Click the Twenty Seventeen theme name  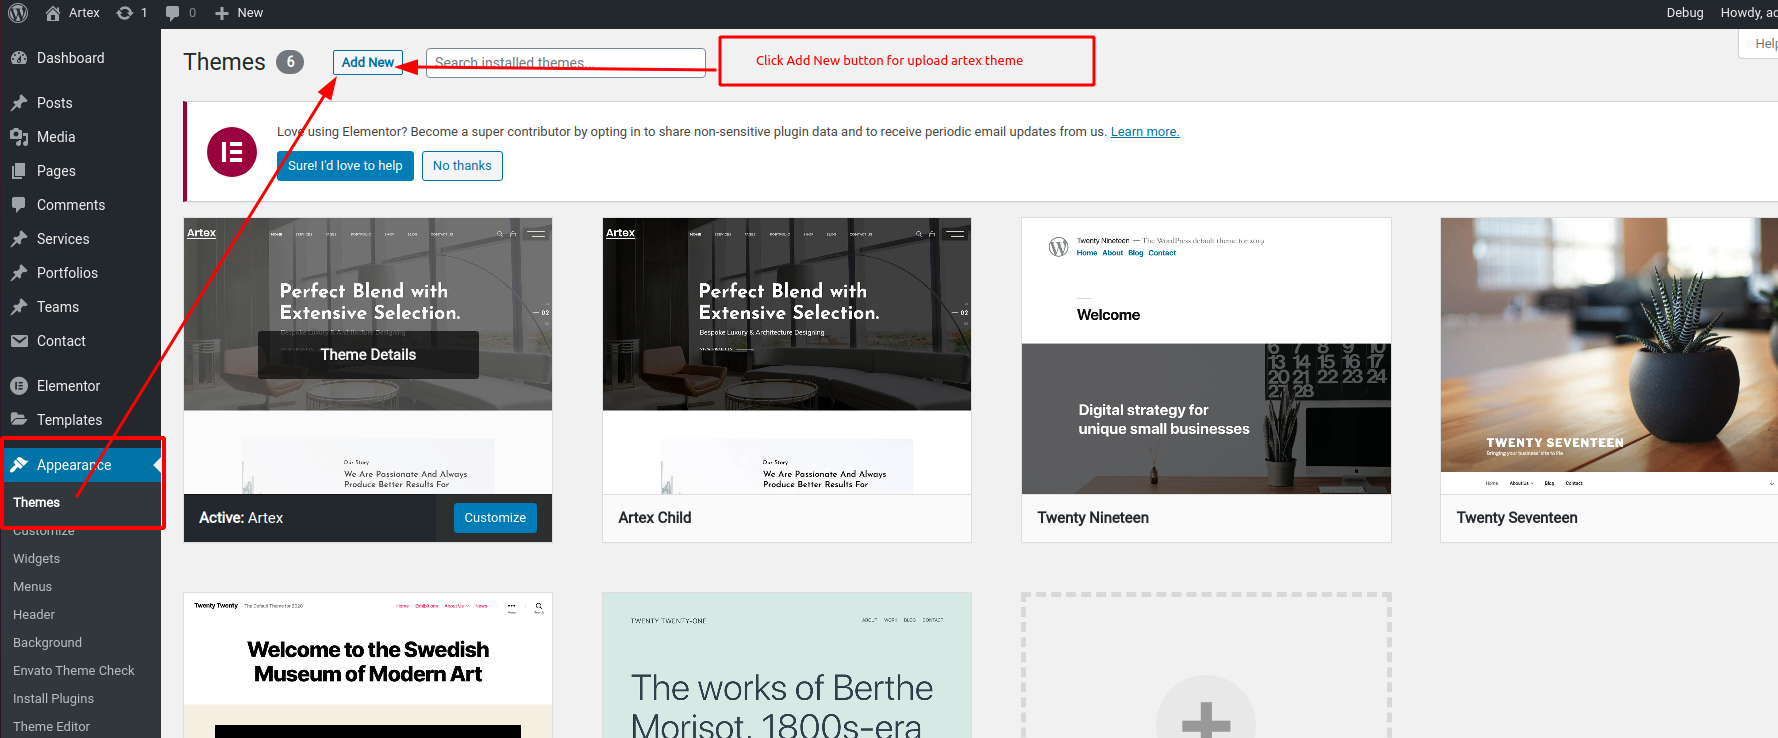pyautogui.click(x=1517, y=518)
